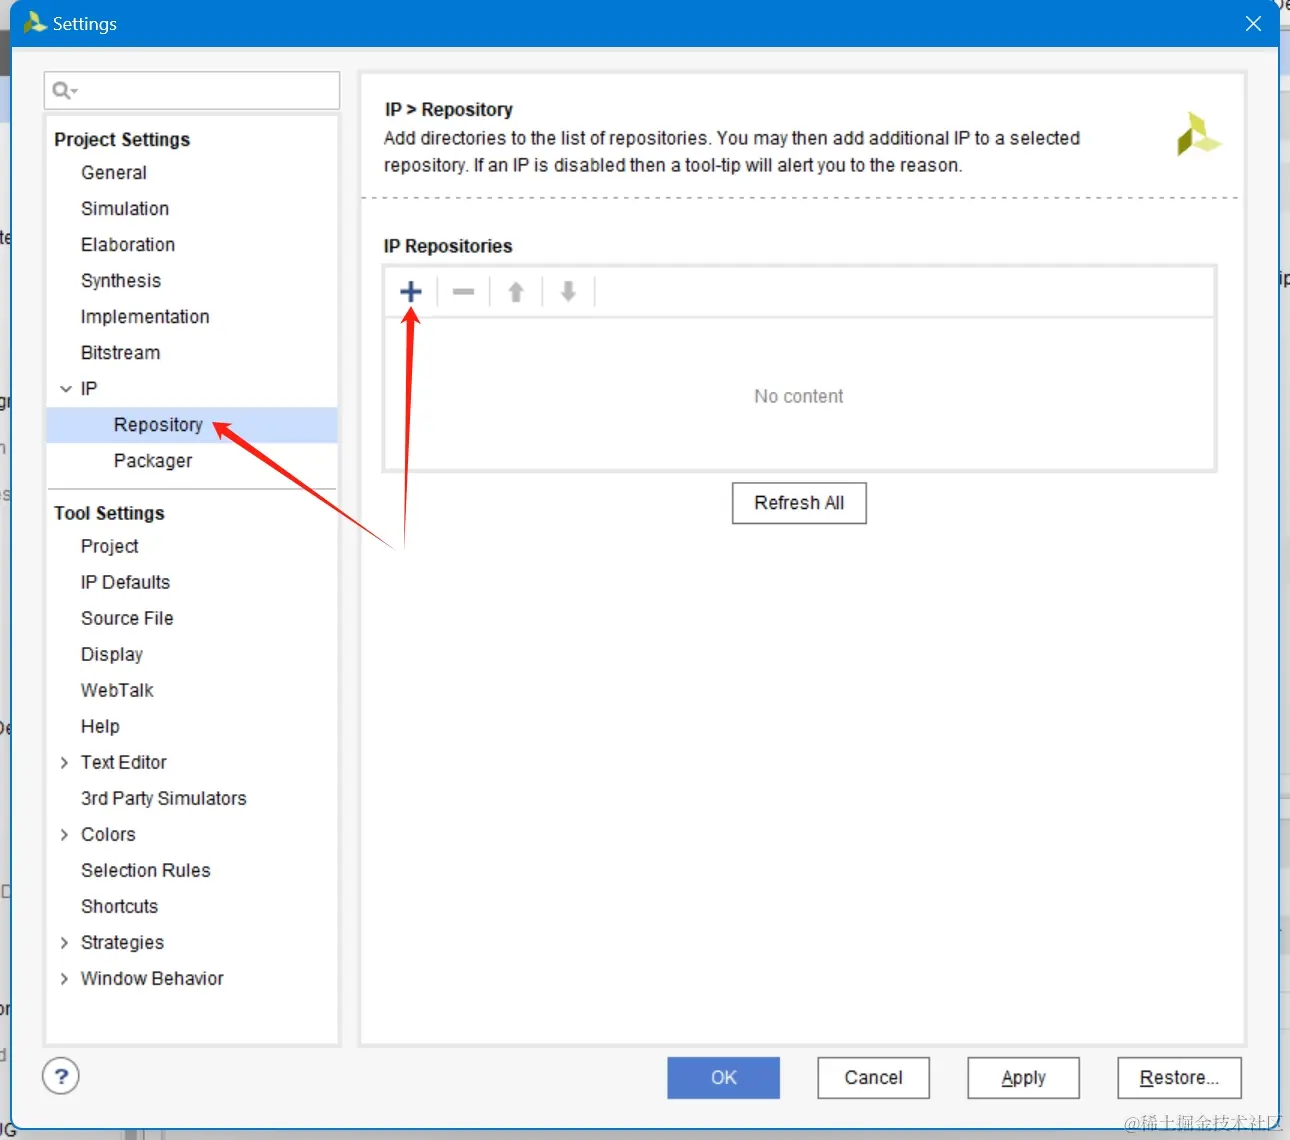Select Packager under IP
The image size is (1290, 1140).
153,461
